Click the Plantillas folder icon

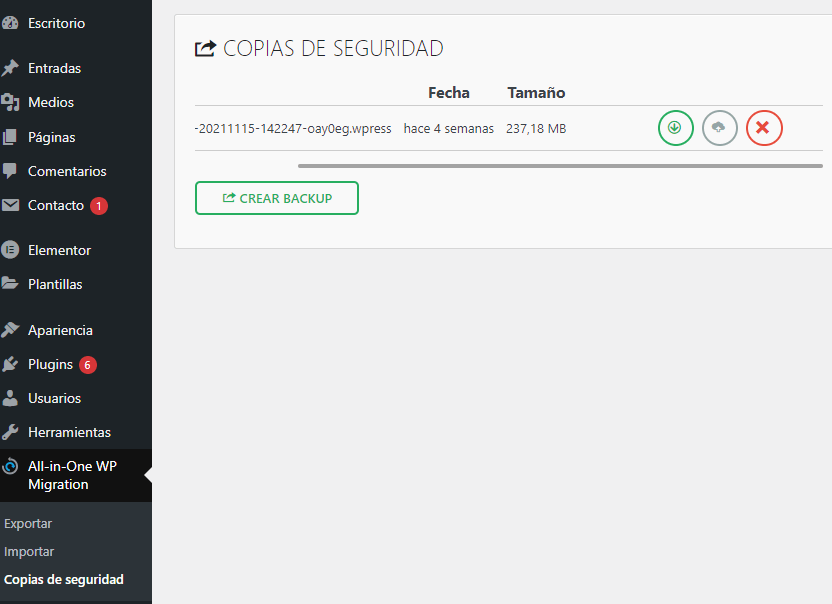[10, 283]
